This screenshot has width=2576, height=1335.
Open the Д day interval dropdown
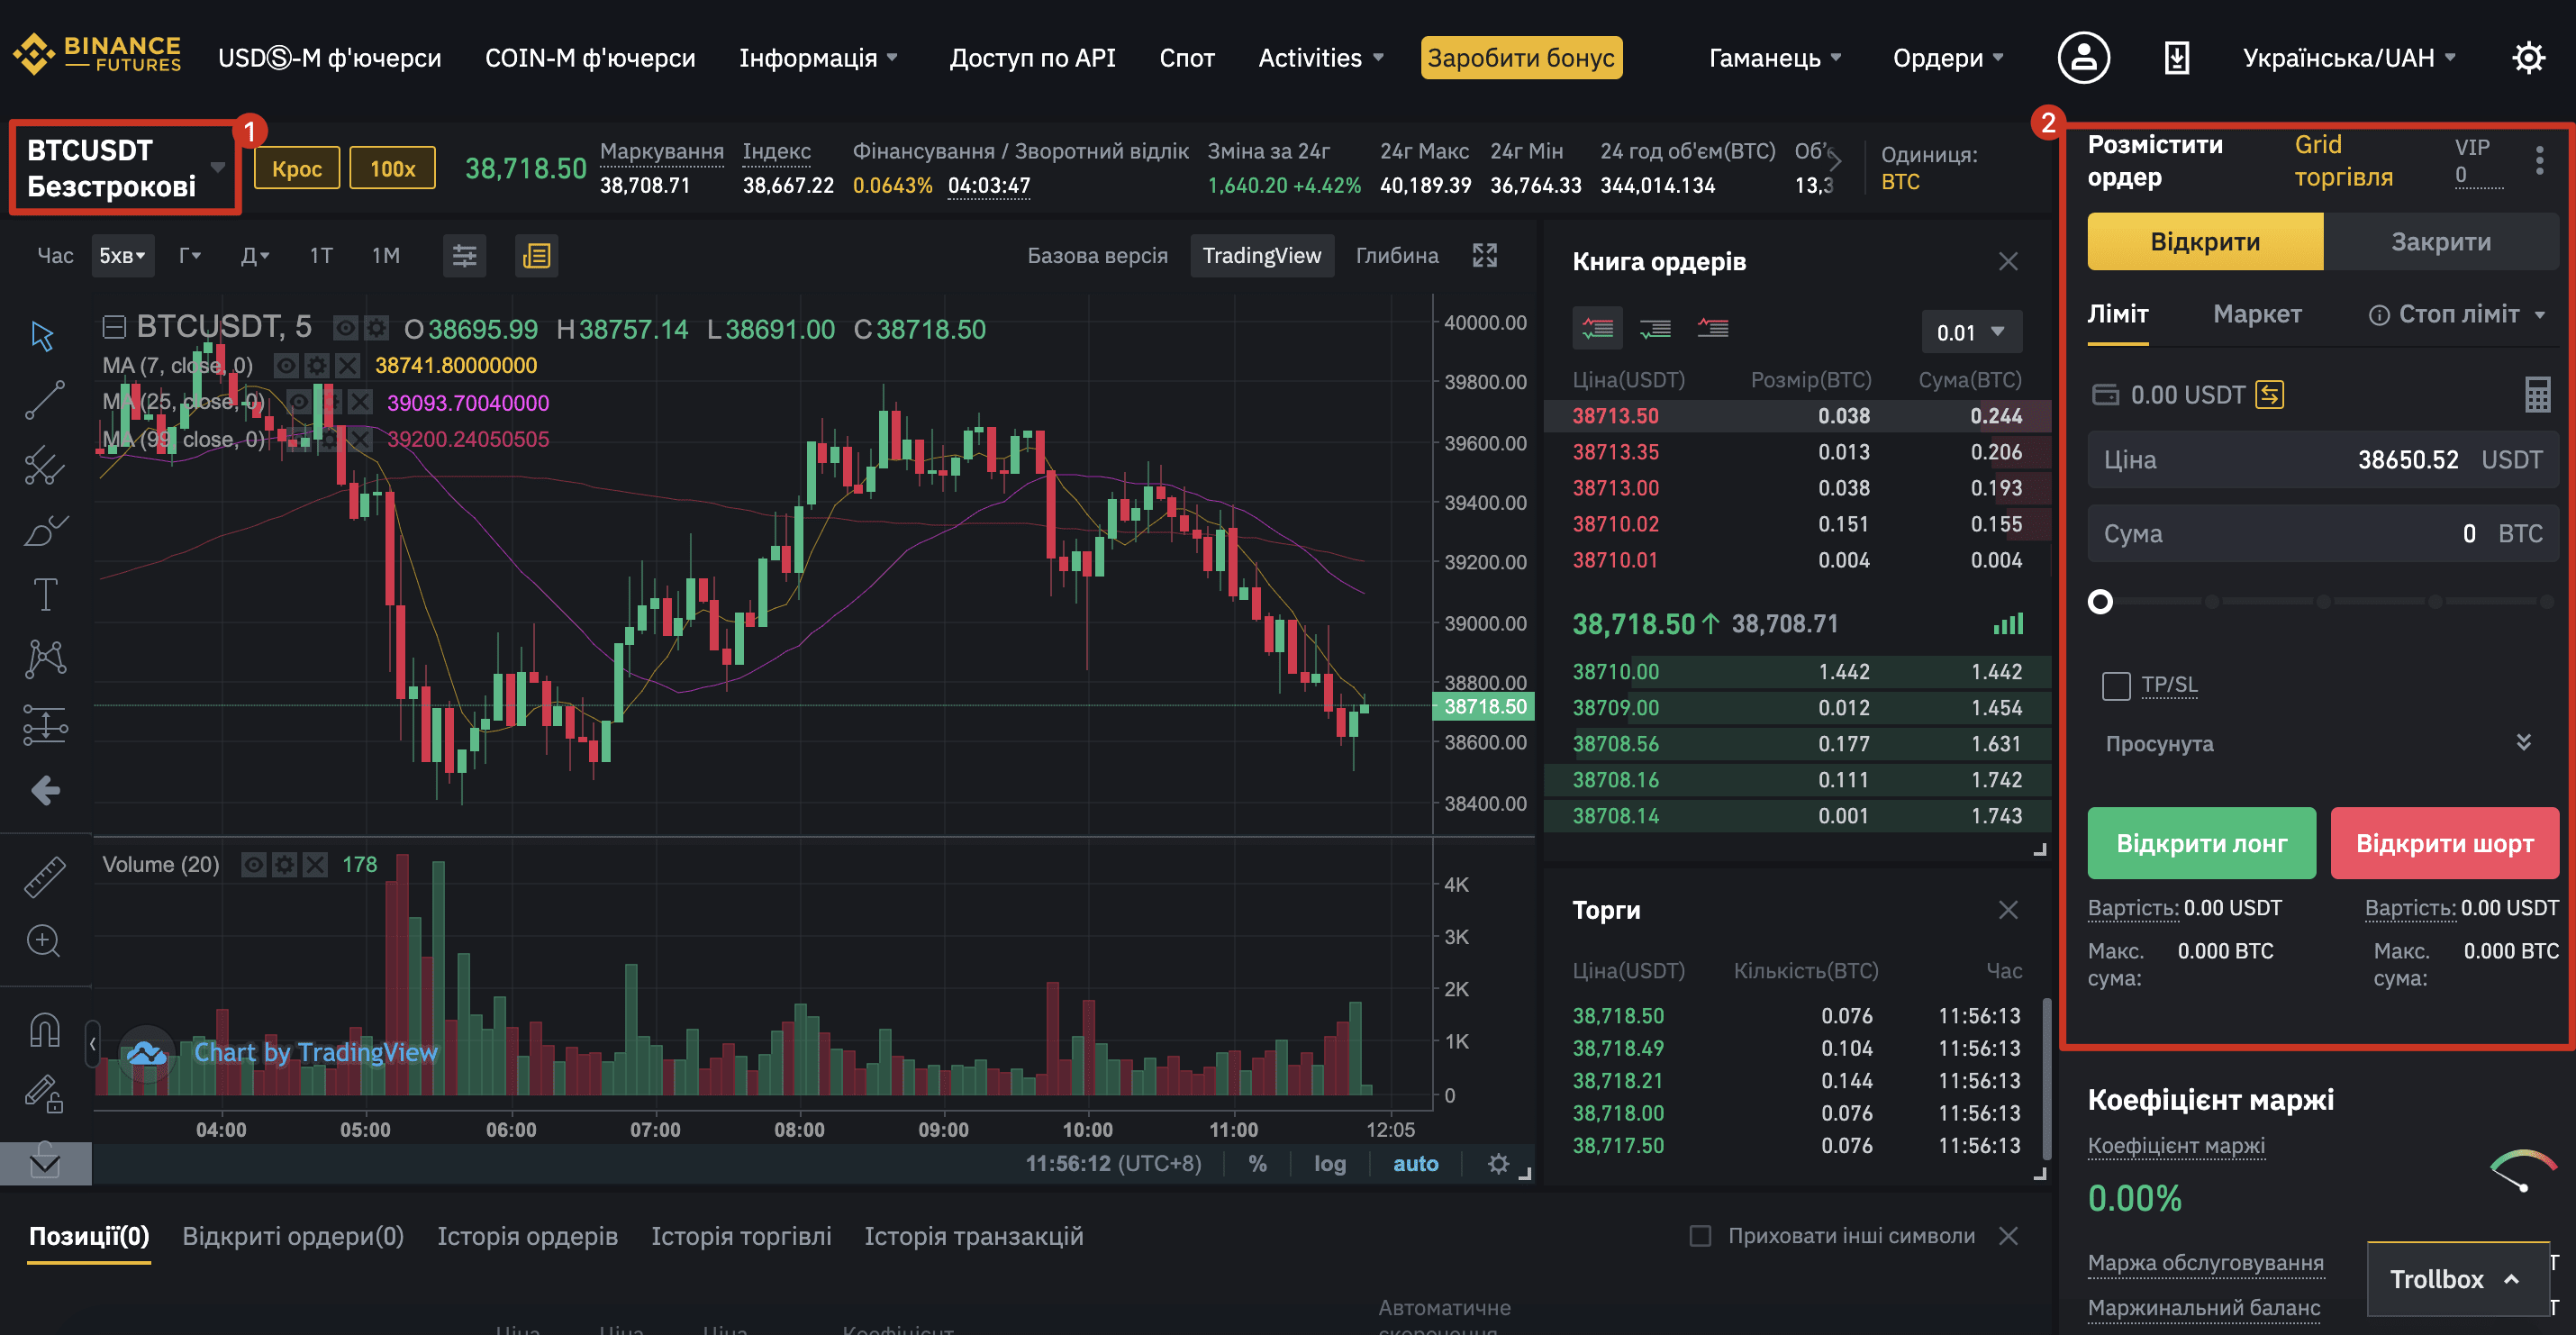[255, 256]
